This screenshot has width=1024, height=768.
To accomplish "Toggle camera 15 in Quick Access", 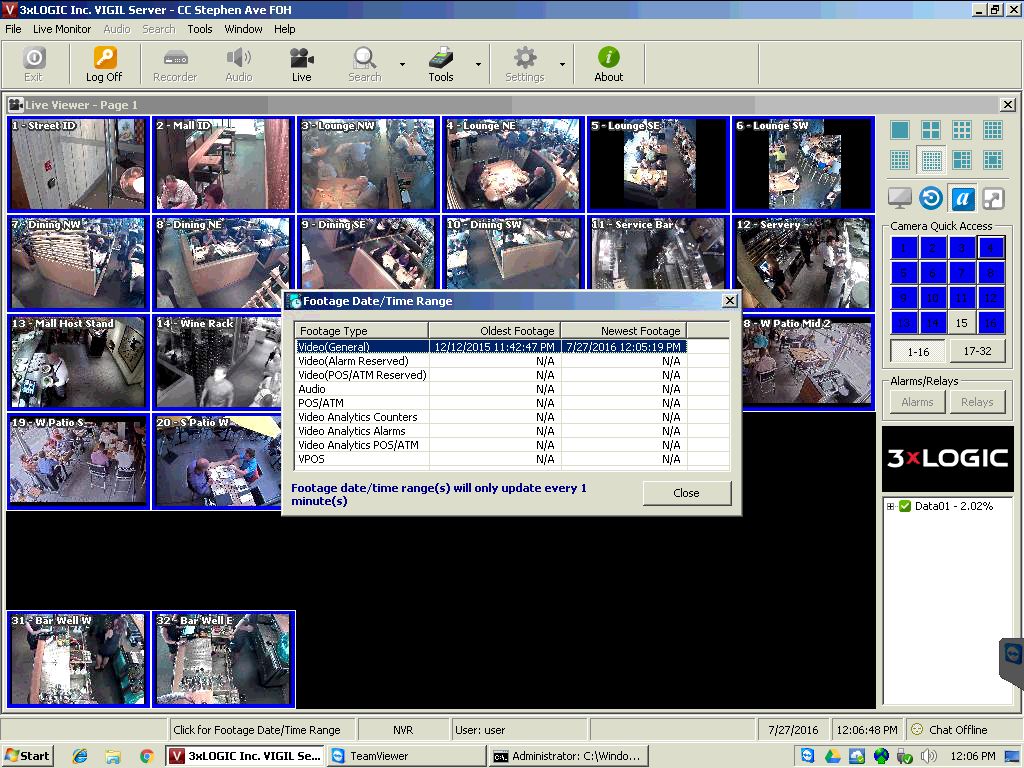I will (961, 323).
